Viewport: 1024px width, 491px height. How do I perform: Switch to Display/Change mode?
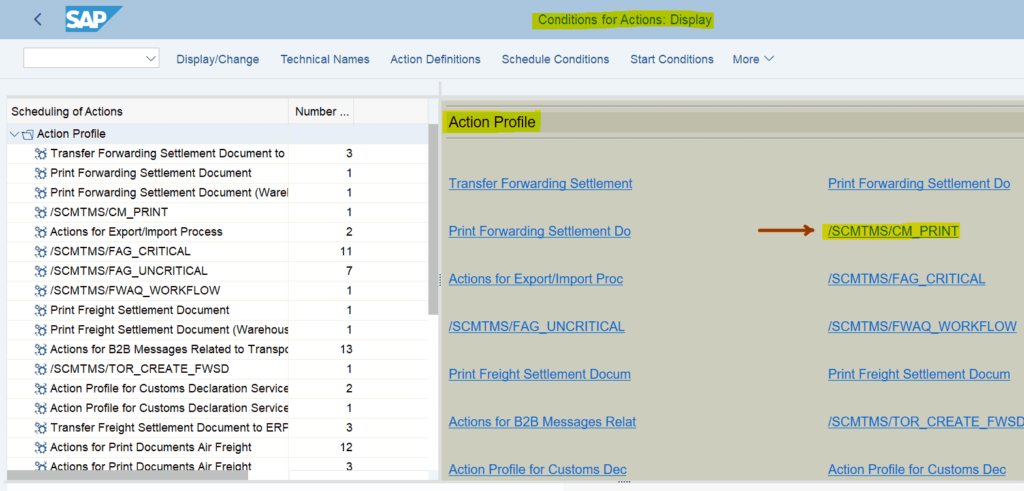coord(217,59)
